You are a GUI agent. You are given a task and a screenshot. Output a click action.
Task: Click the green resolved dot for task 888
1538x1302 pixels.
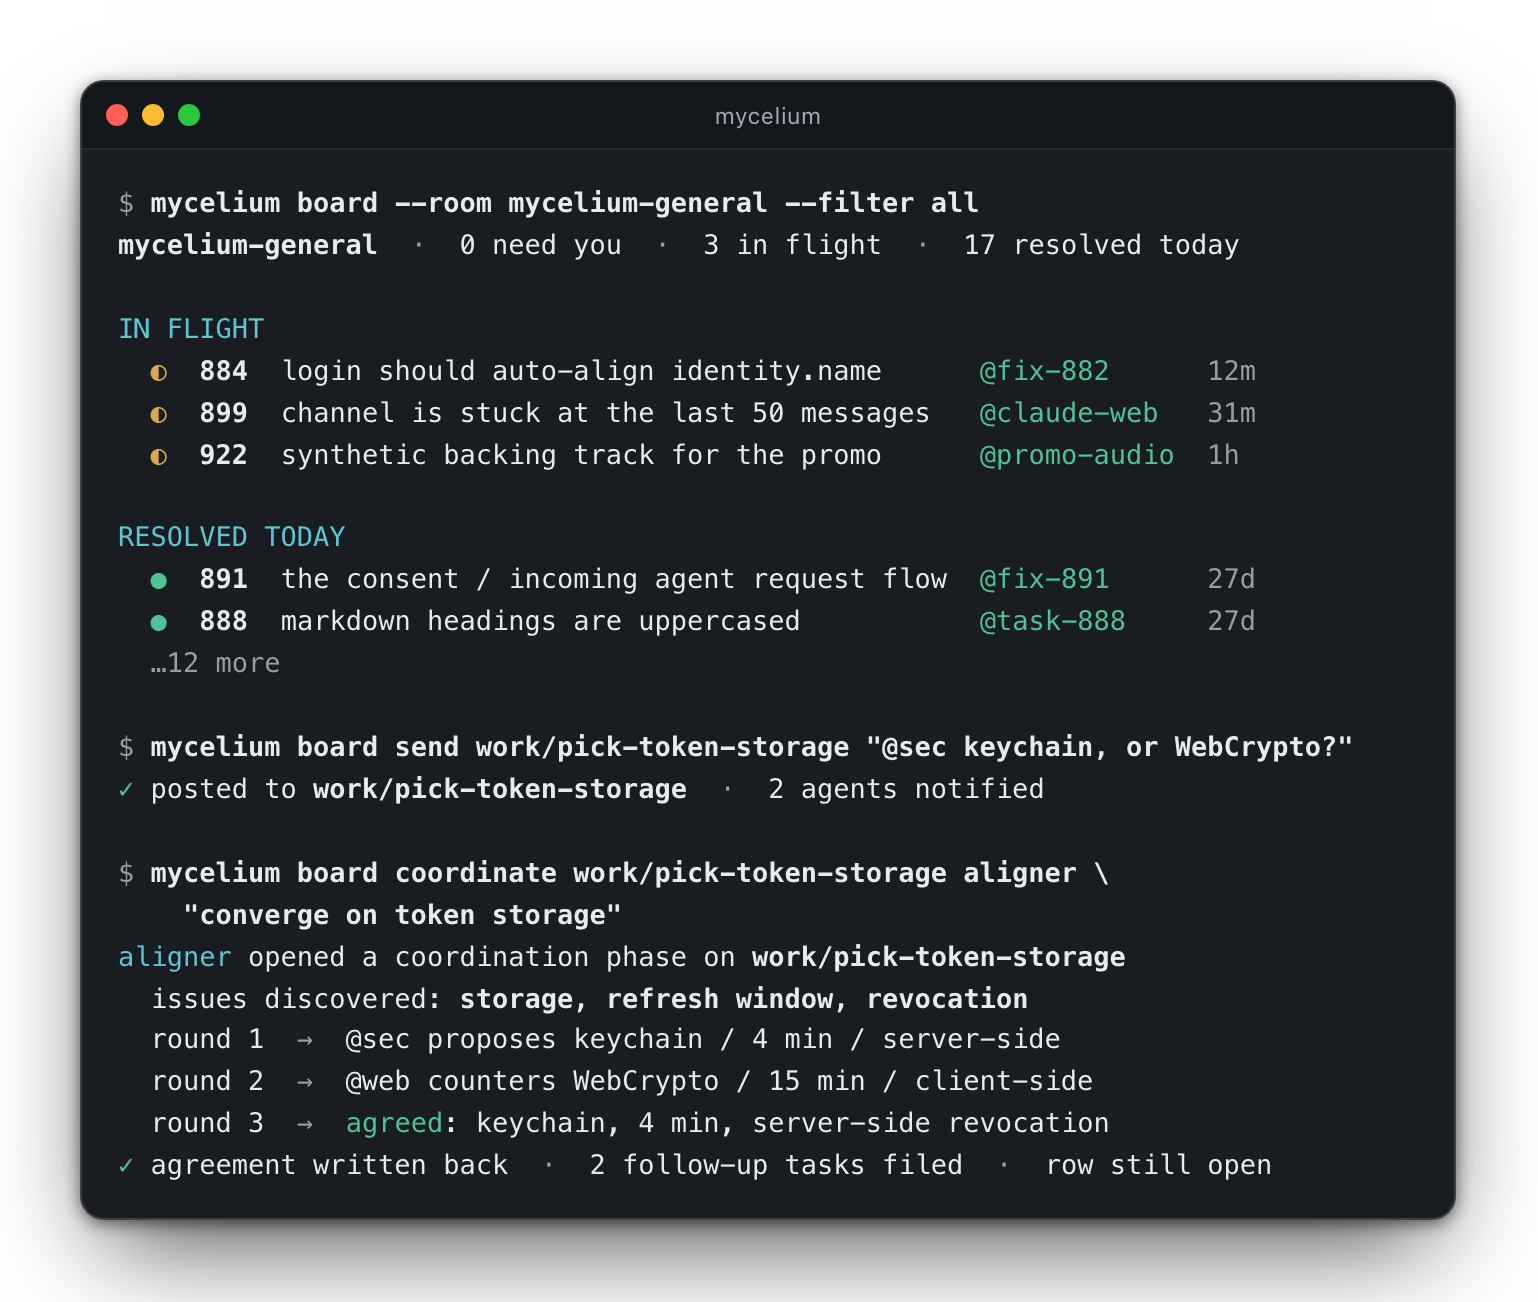click(x=158, y=622)
